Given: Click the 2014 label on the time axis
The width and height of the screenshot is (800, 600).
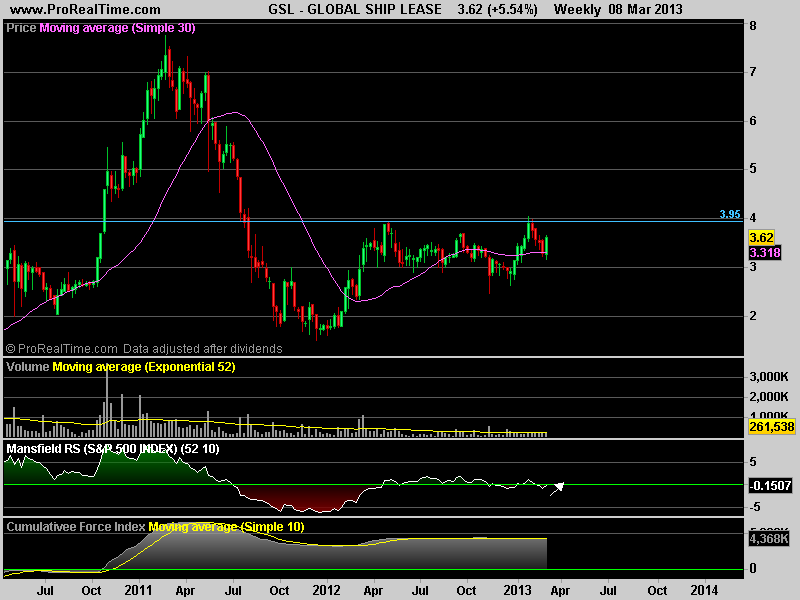Looking at the screenshot, I should coord(704,590).
